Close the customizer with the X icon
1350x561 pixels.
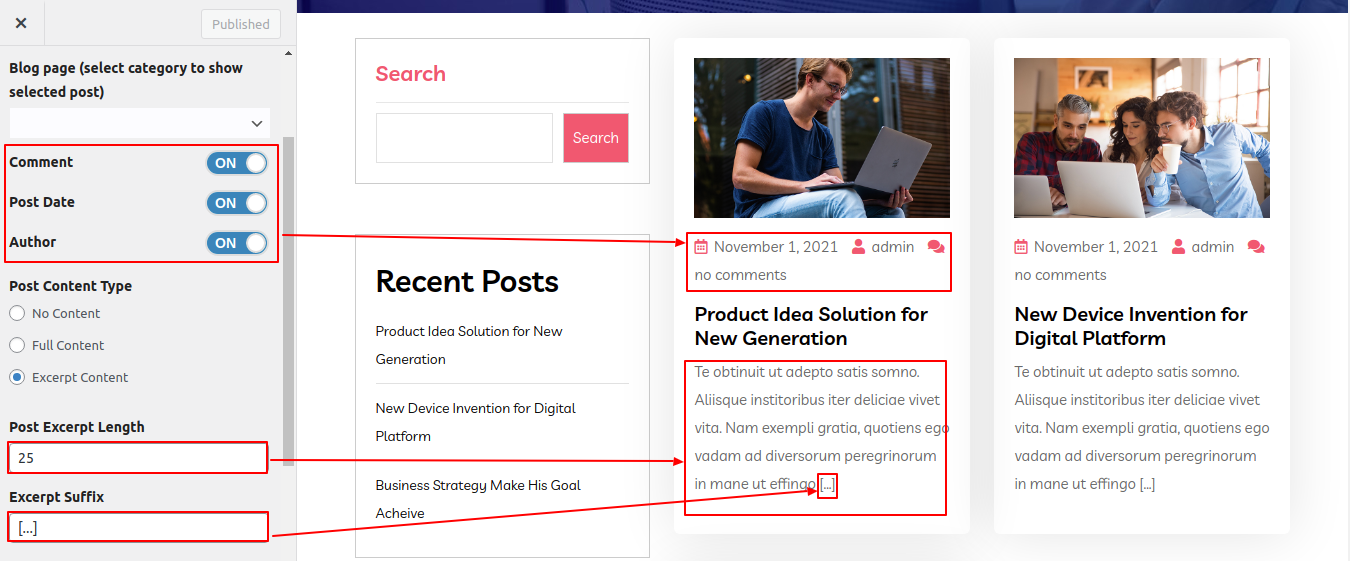pos(21,23)
